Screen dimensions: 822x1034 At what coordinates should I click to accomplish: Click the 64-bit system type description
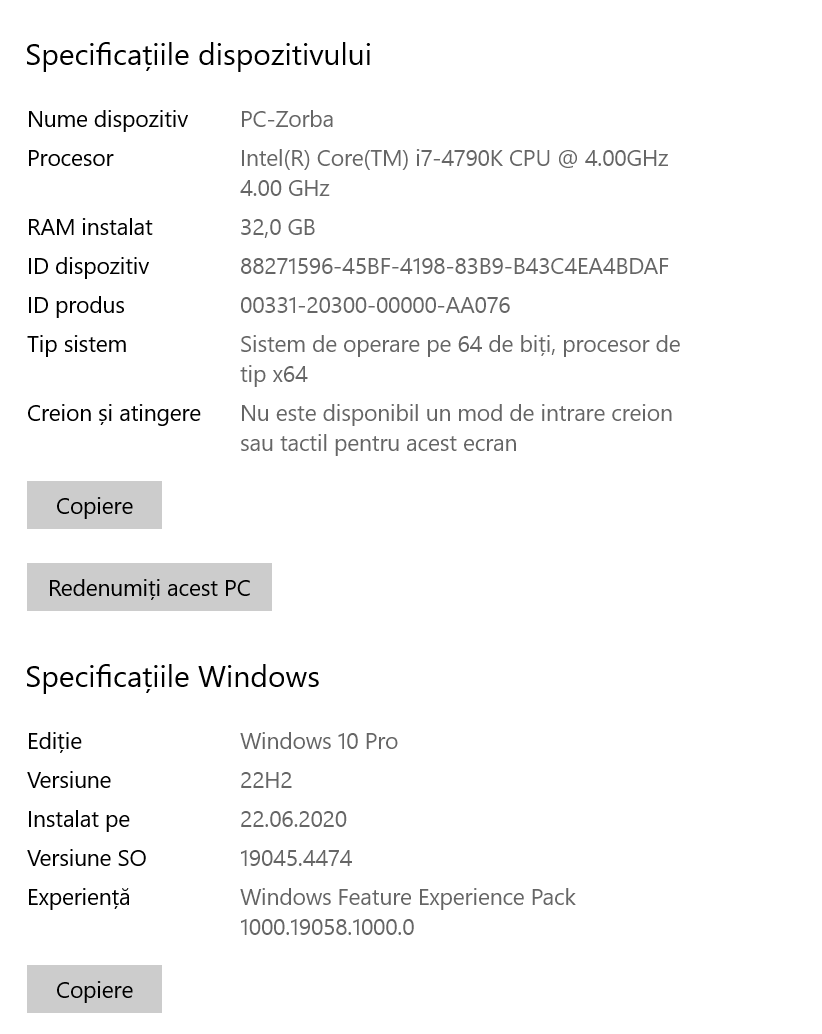(459, 345)
